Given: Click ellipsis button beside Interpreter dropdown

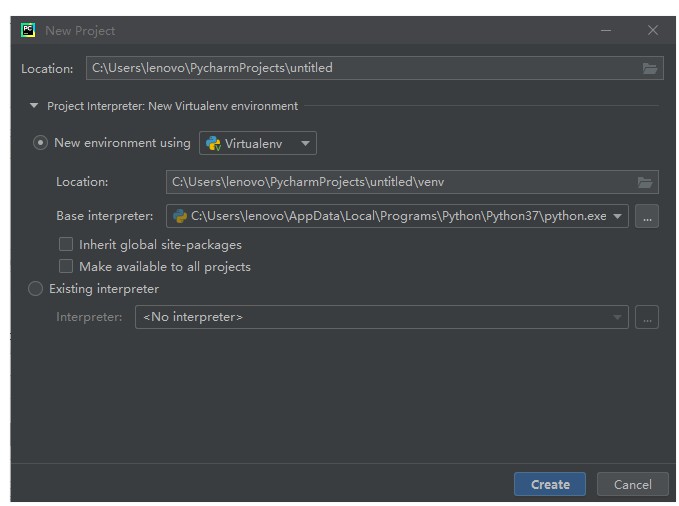Looking at the screenshot, I should coord(647,317).
